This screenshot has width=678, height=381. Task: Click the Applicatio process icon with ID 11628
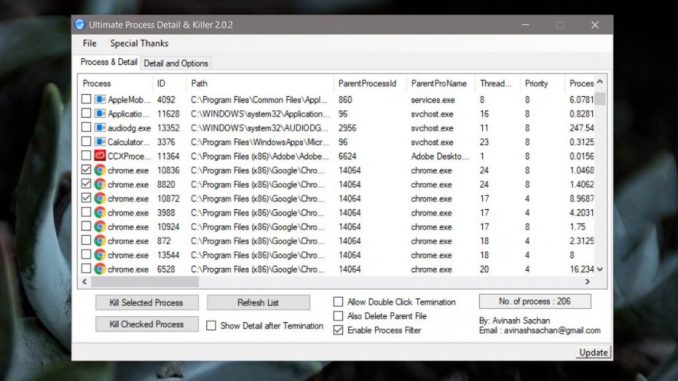(100, 114)
